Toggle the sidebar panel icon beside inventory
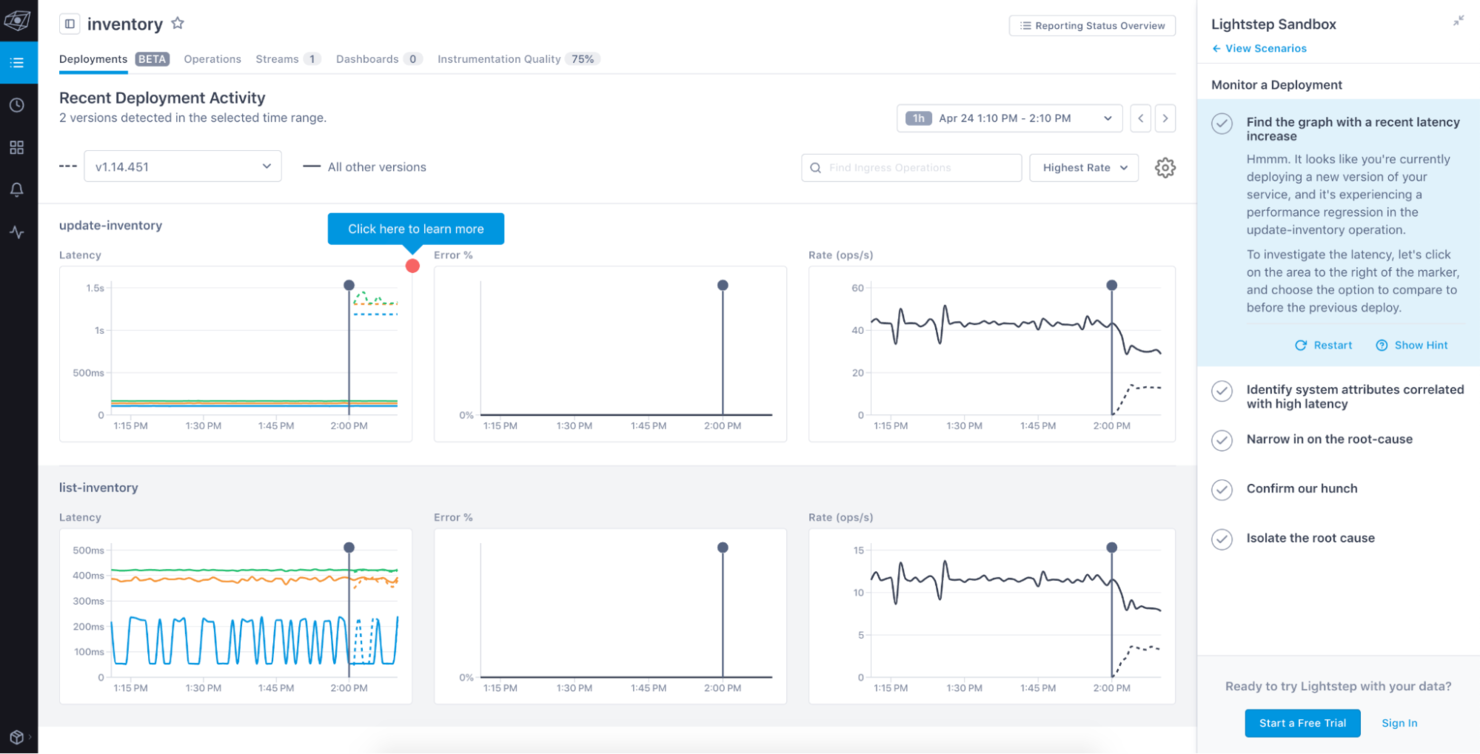Viewport: 1480px width, 754px height. [67, 23]
